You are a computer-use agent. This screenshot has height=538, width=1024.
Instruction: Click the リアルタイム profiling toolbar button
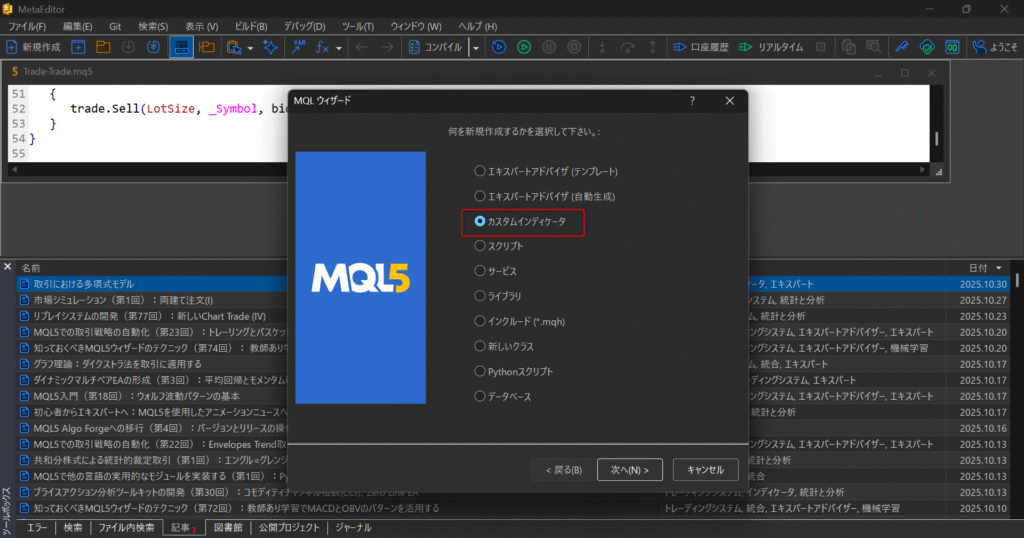pos(777,47)
